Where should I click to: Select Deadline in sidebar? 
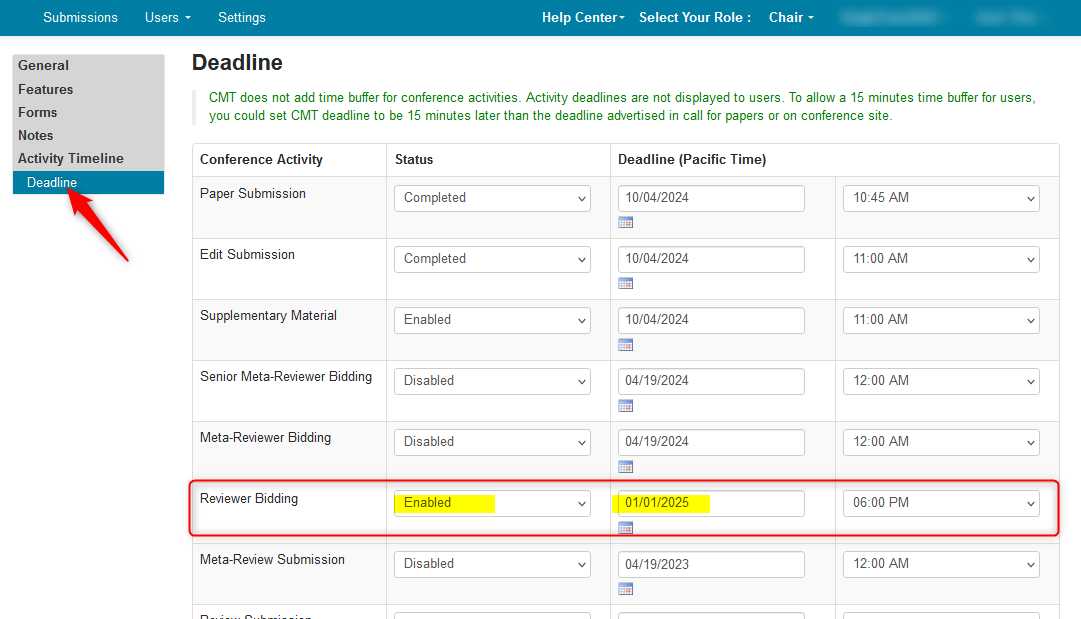tap(88, 182)
